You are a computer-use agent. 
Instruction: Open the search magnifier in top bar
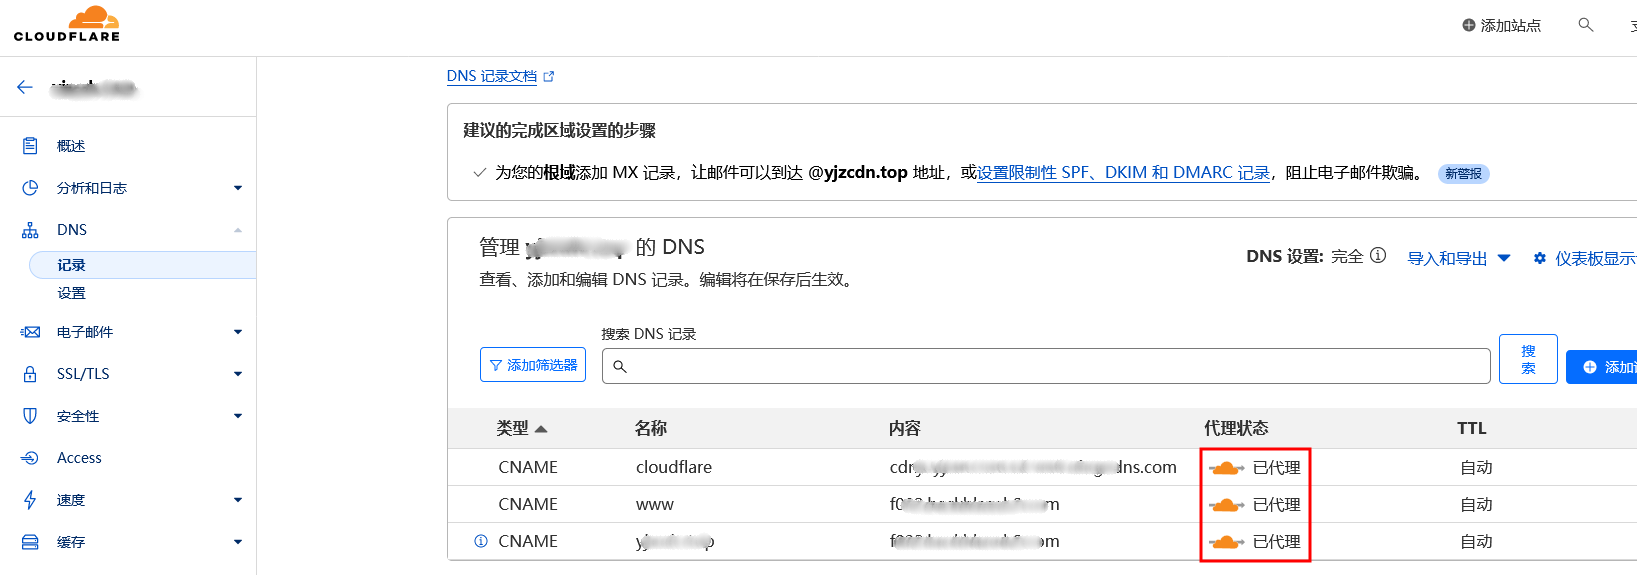[x=1585, y=25]
